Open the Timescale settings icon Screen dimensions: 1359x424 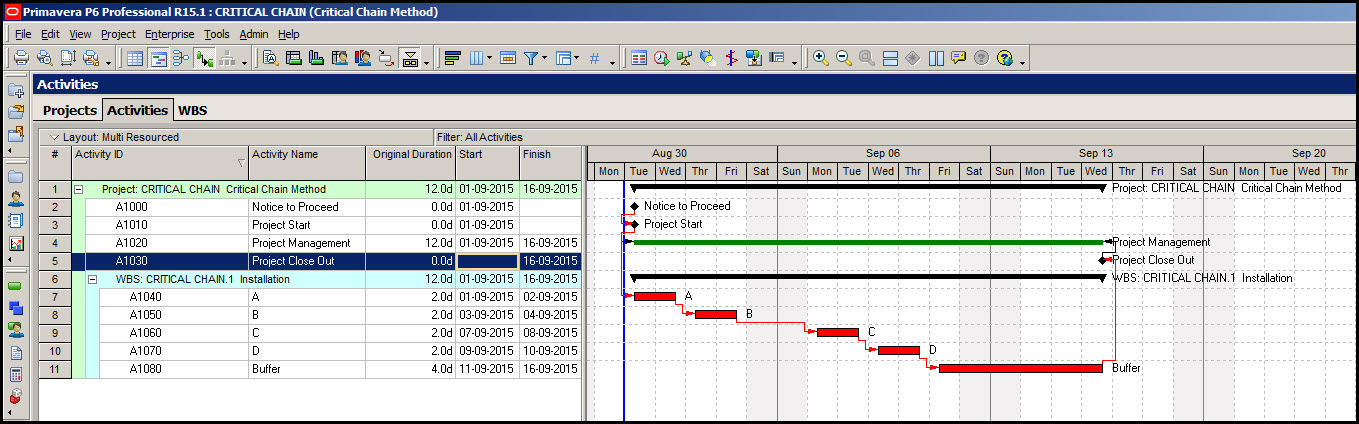tap(507, 58)
